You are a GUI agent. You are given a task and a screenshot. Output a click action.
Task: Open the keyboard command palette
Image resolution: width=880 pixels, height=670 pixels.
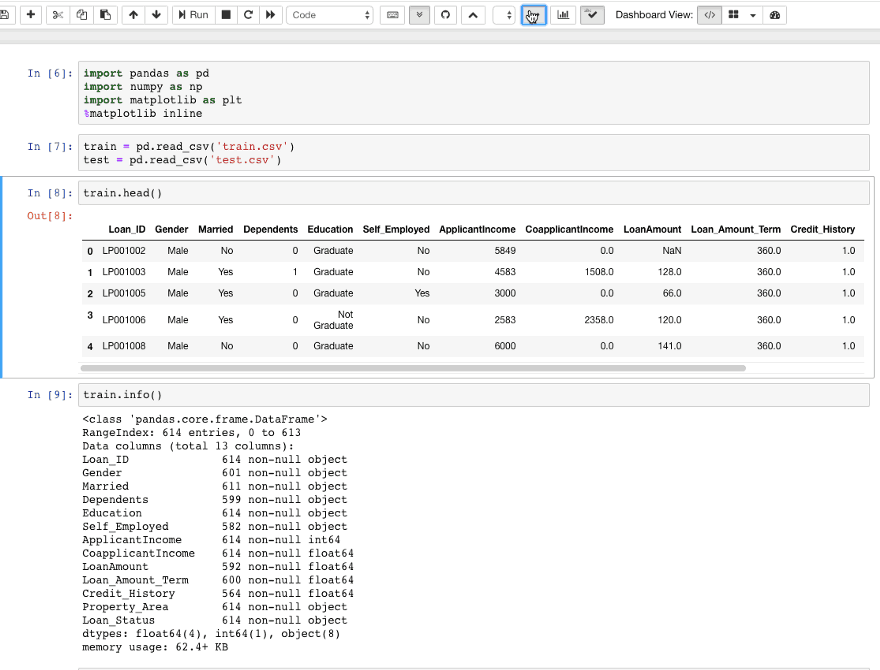(x=393, y=15)
